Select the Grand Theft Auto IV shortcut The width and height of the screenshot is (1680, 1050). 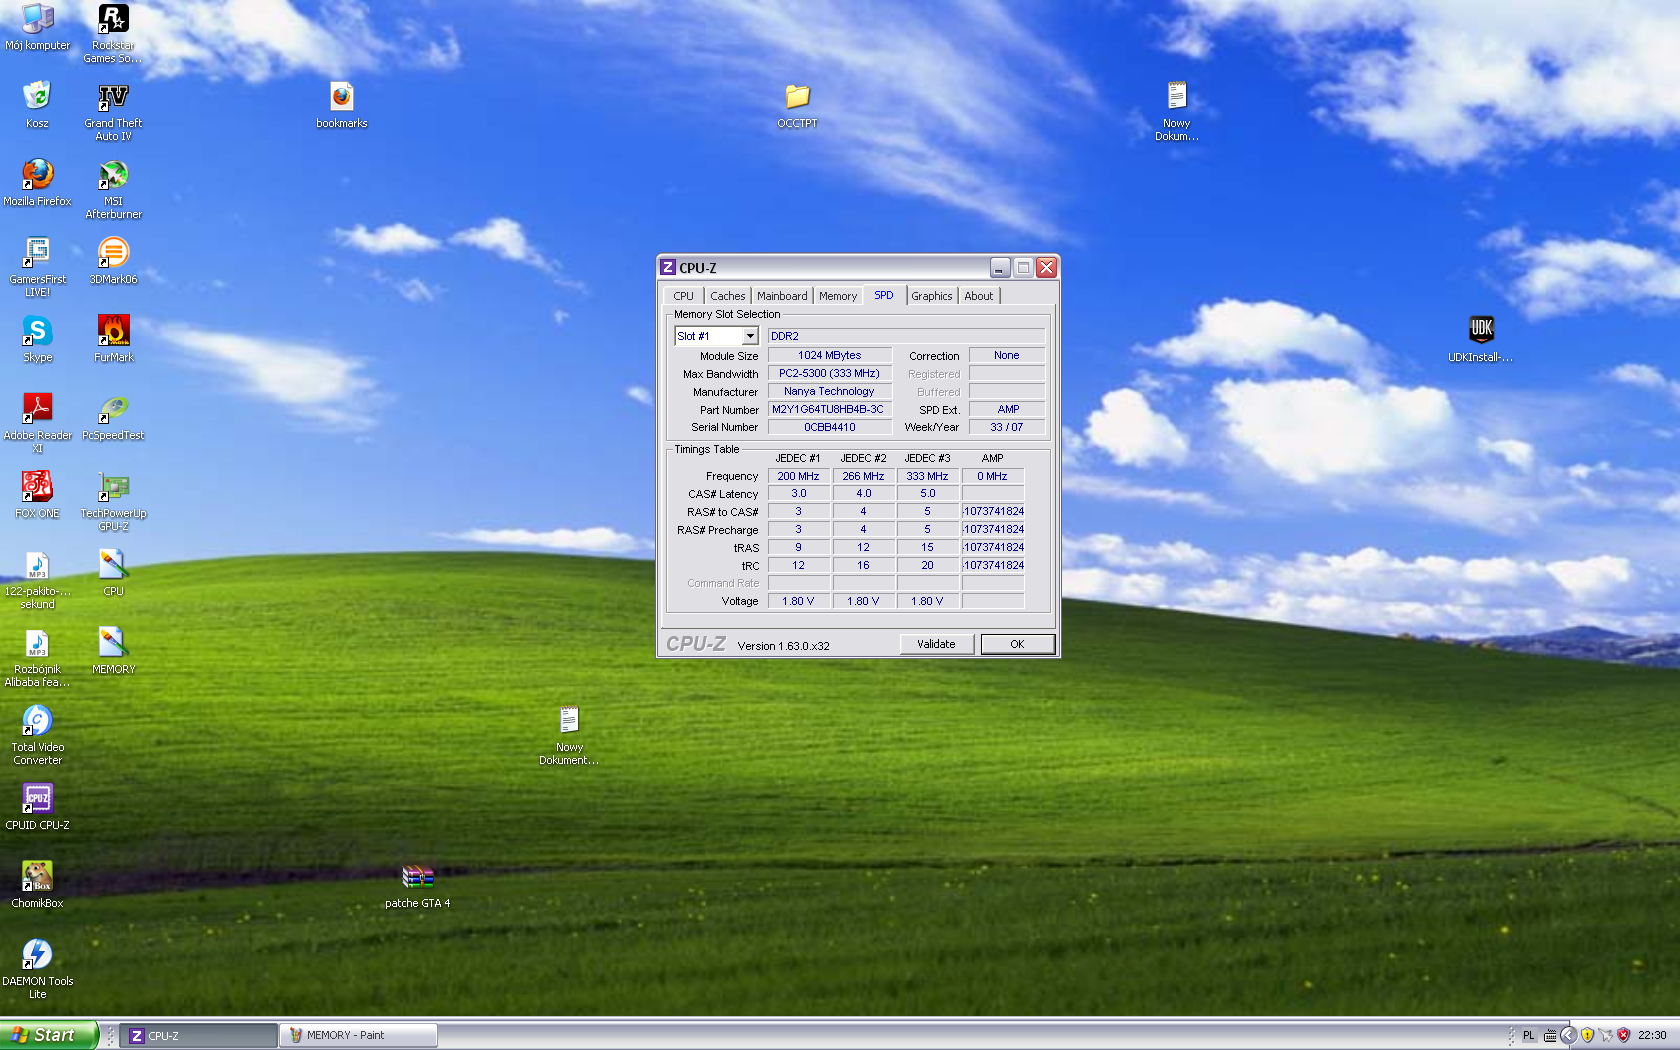(113, 111)
